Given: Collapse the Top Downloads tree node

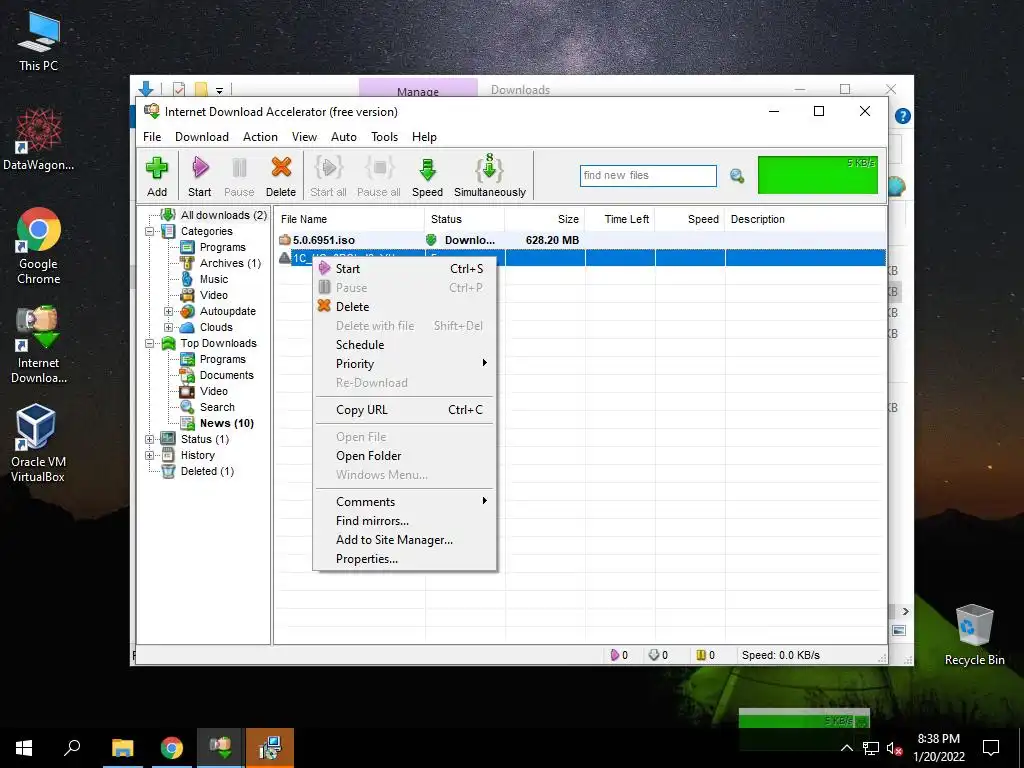Looking at the screenshot, I should 150,344.
